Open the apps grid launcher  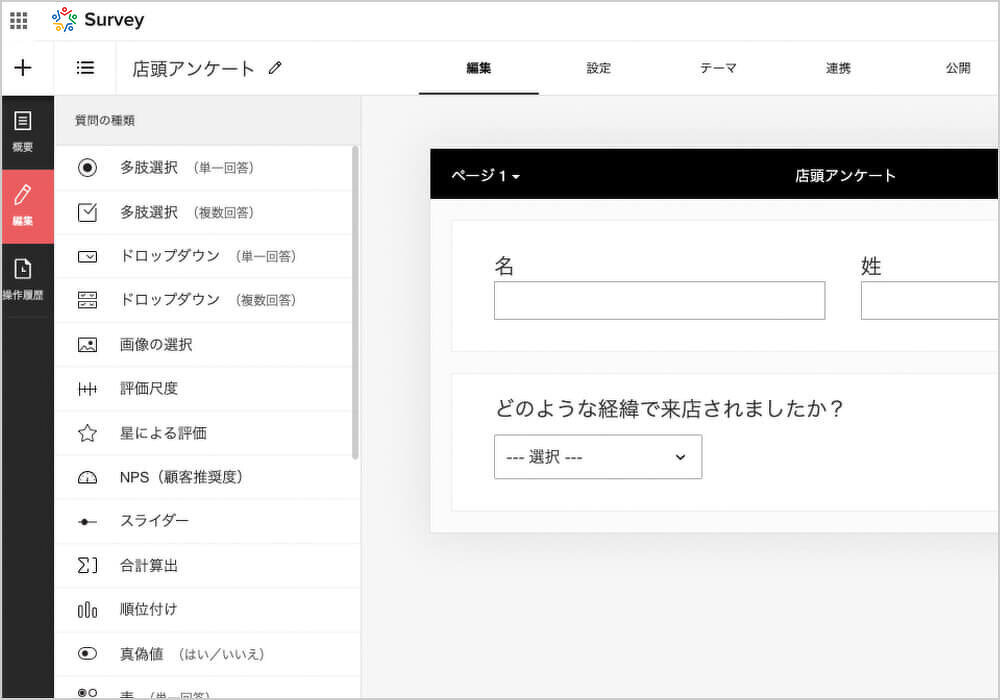pyautogui.click(x=18, y=20)
